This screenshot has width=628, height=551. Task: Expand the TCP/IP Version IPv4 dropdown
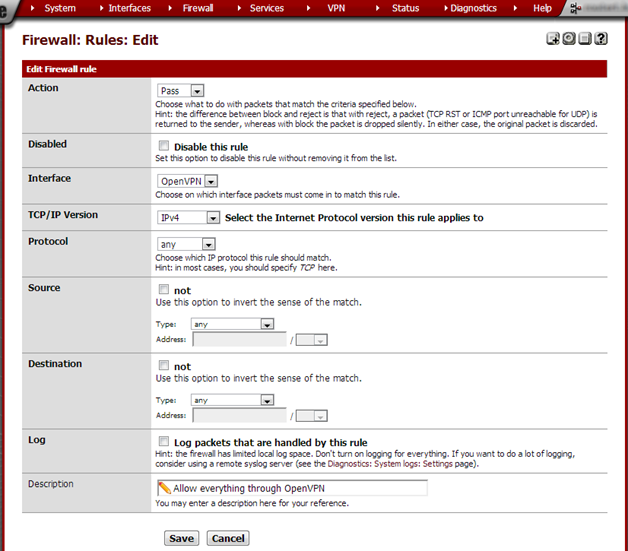coord(188,218)
